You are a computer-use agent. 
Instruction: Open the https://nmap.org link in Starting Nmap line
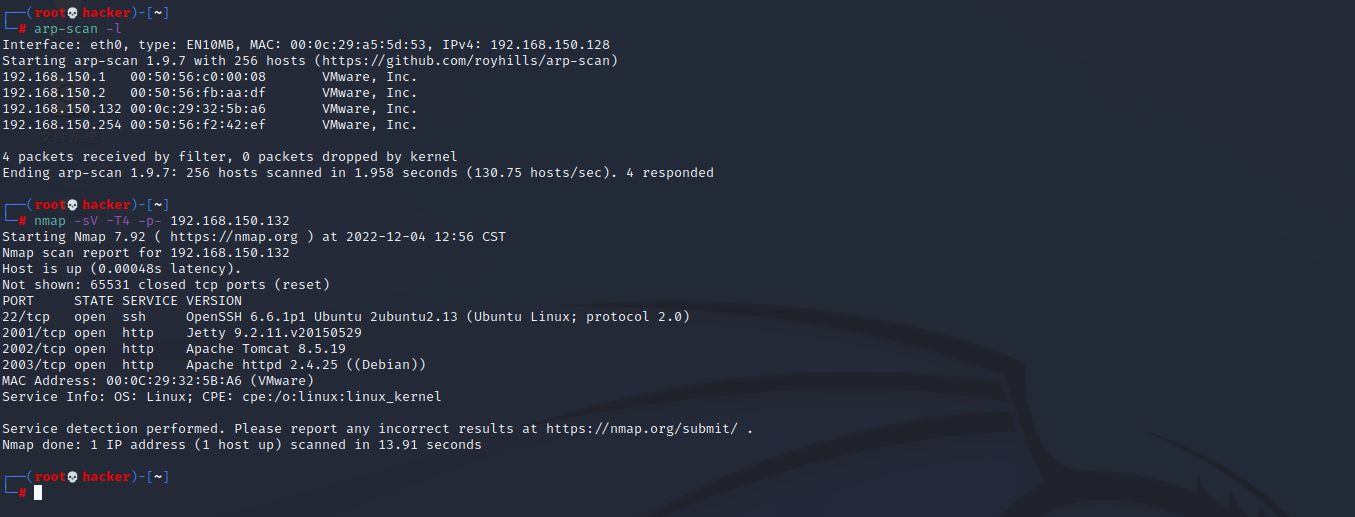click(234, 237)
